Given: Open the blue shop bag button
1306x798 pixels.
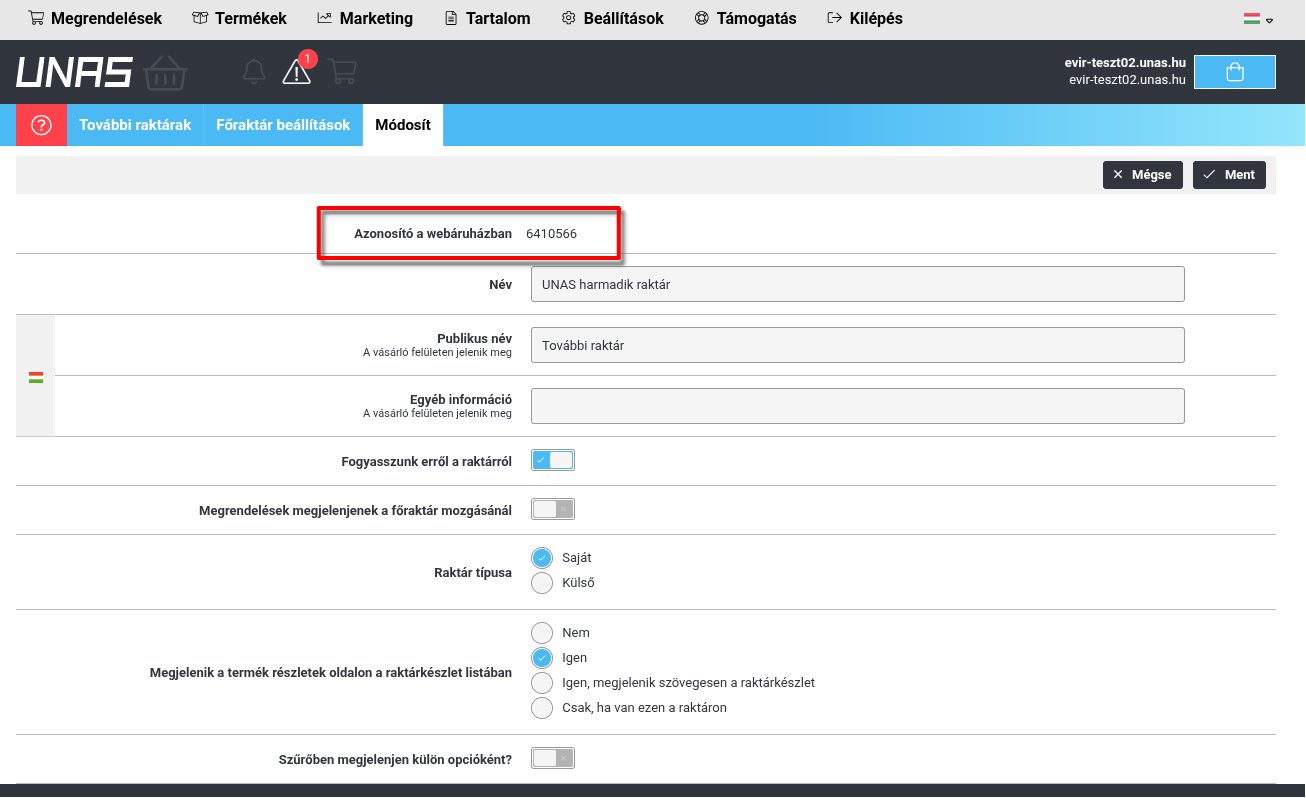Looking at the screenshot, I should click(x=1234, y=72).
